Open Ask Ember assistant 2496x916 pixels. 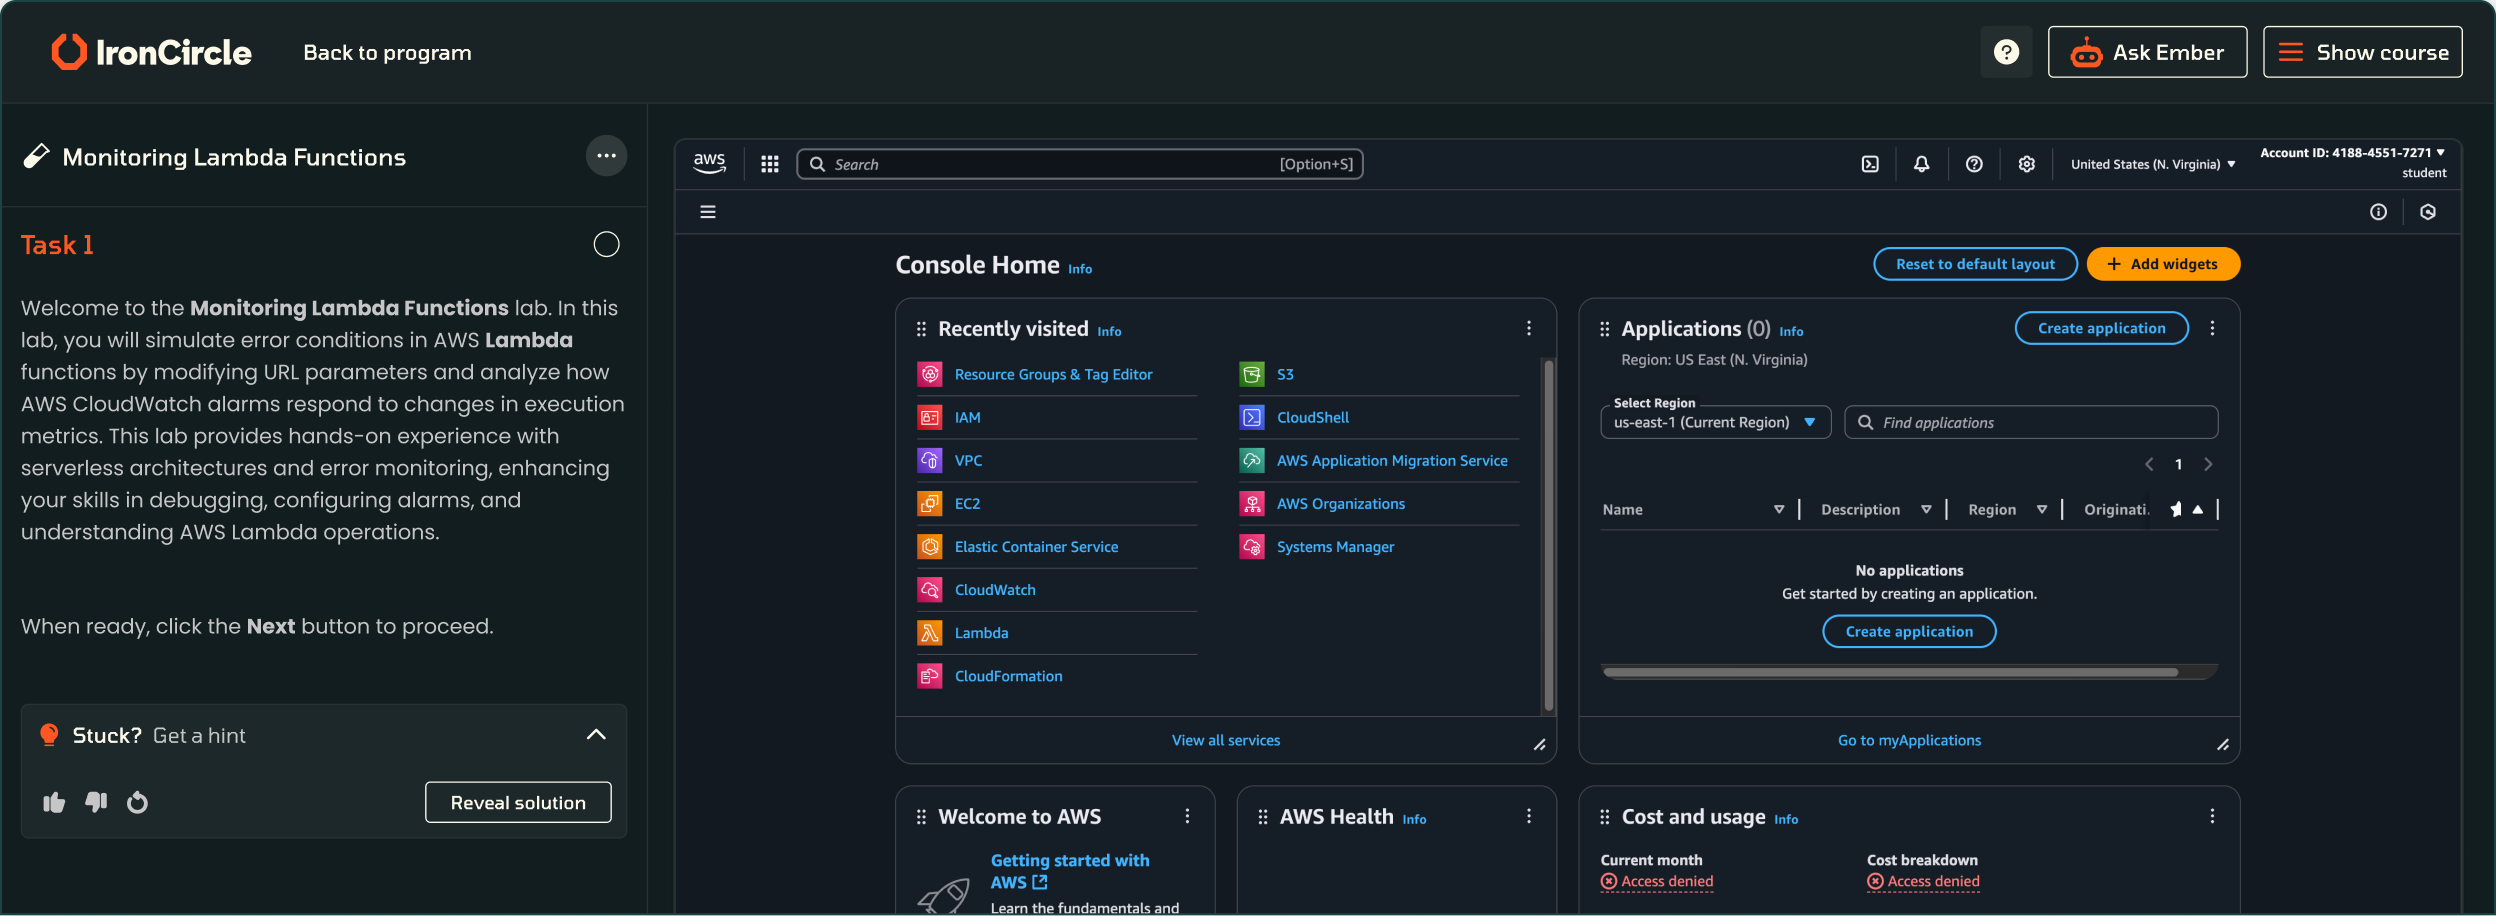[2147, 52]
